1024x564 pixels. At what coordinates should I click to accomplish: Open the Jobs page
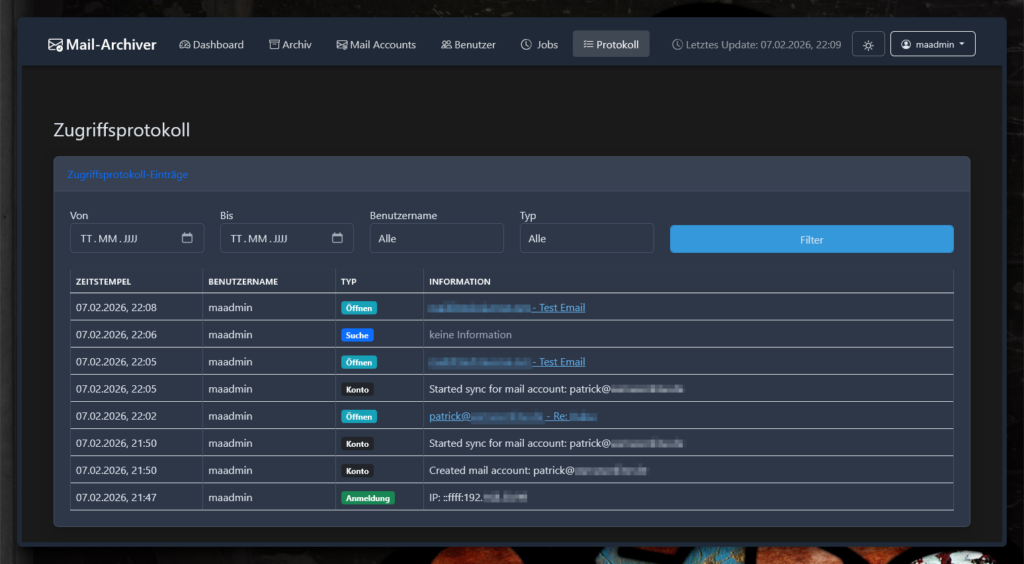click(x=539, y=45)
